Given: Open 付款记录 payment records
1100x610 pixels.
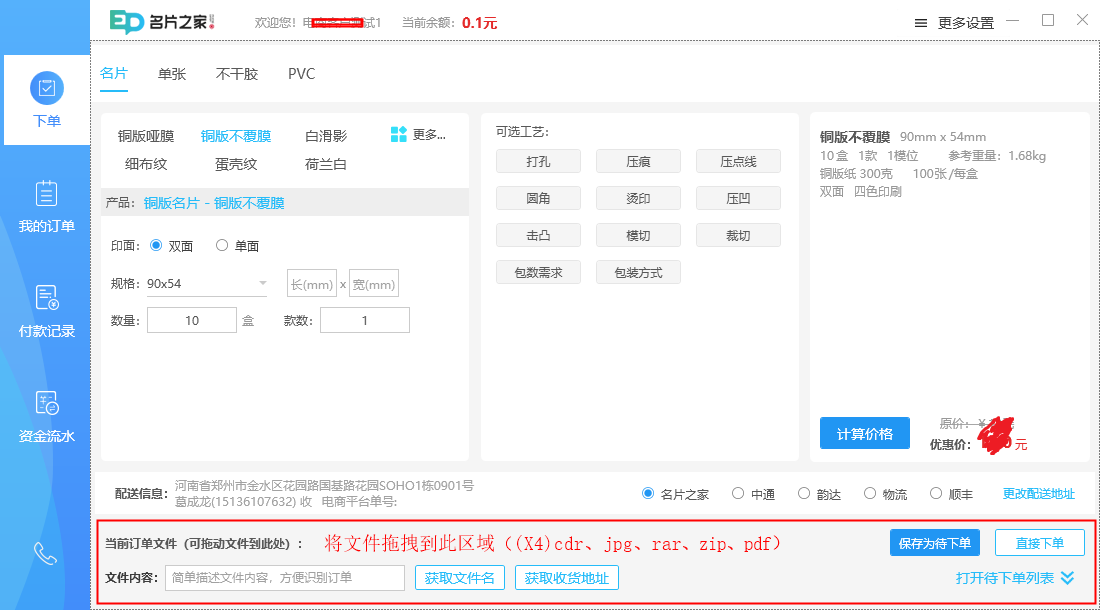Looking at the screenshot, I should point(47,311).
